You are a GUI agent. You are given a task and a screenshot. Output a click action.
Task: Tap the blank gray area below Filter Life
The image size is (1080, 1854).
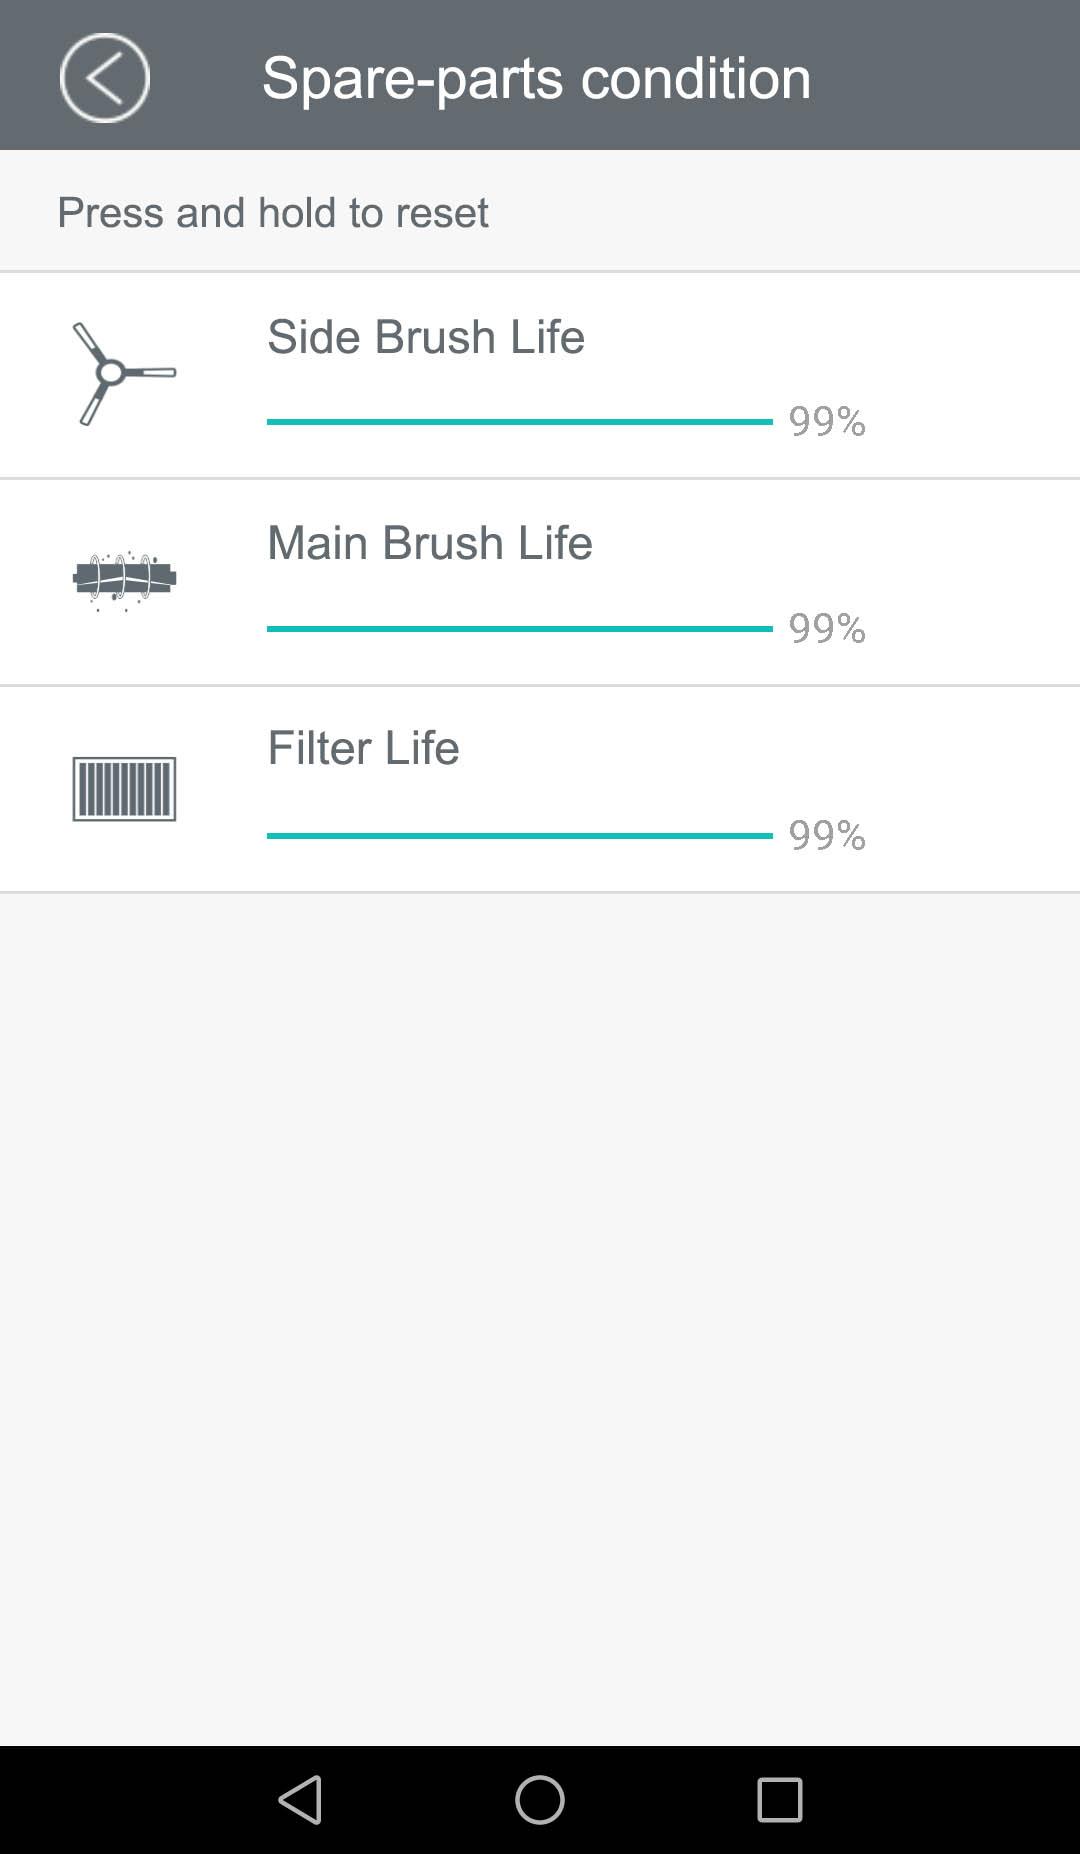[540, 1300]
